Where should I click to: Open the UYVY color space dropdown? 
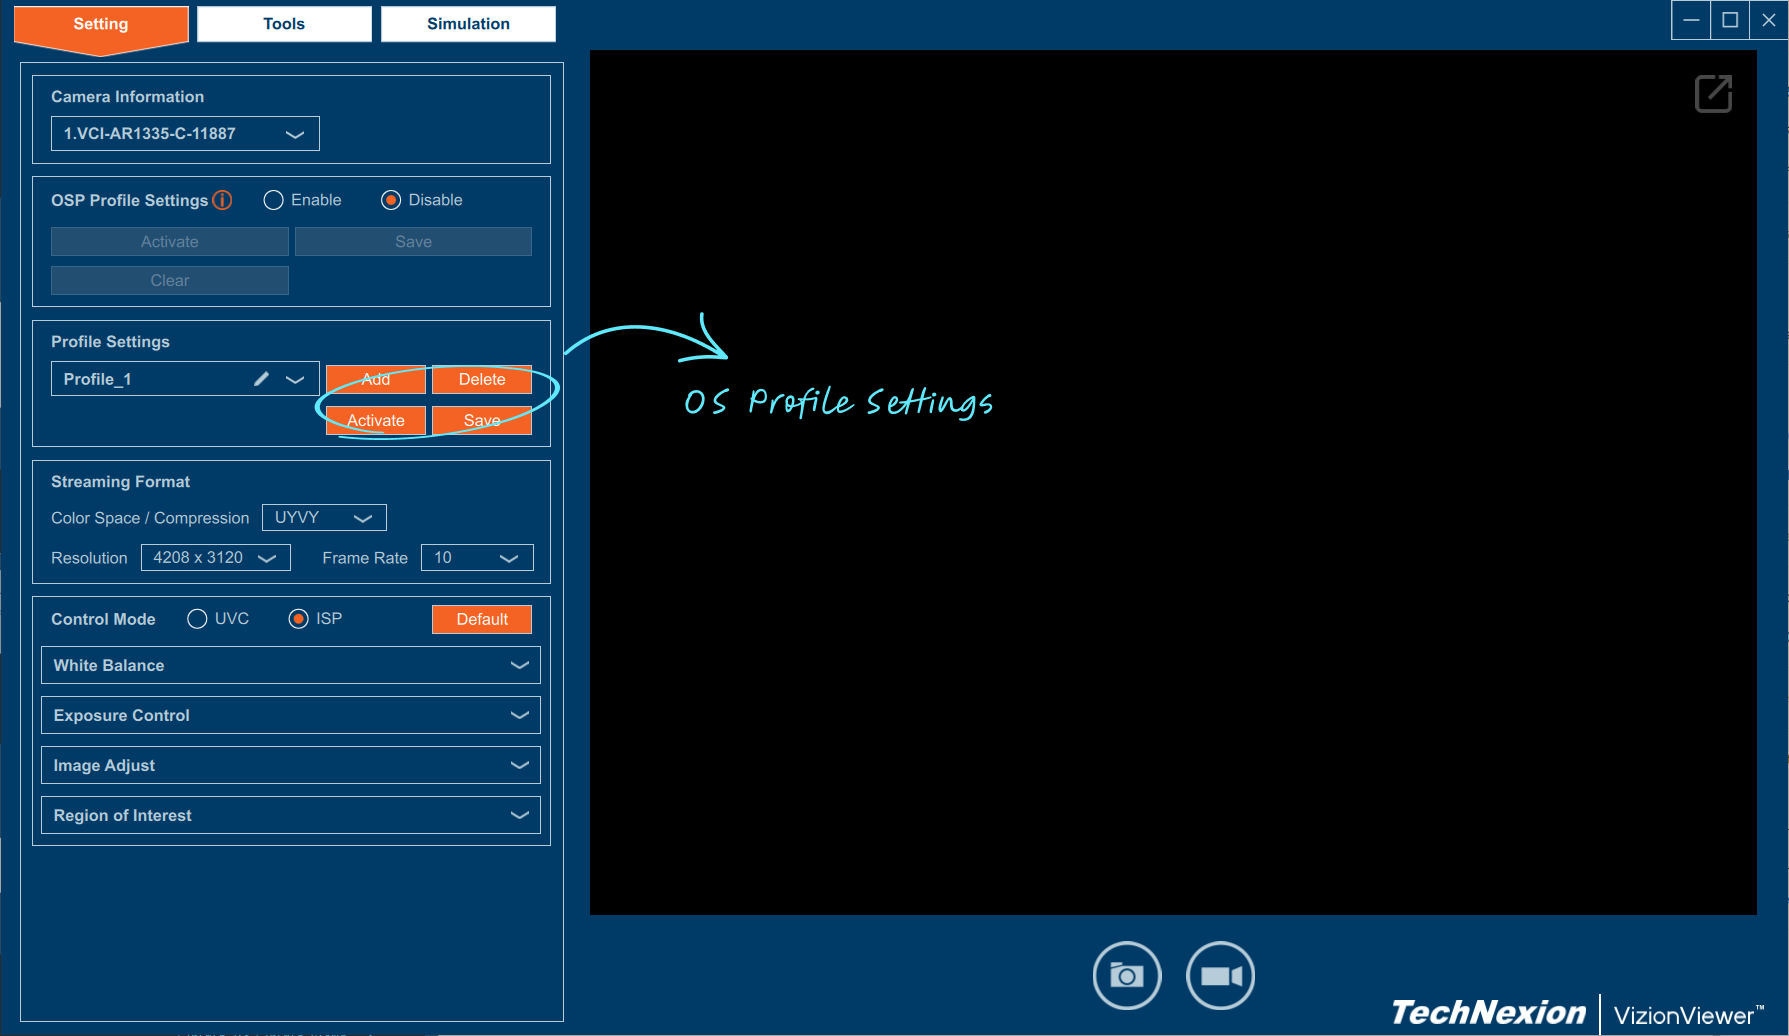pyautogui.click(x=324, y=518)
